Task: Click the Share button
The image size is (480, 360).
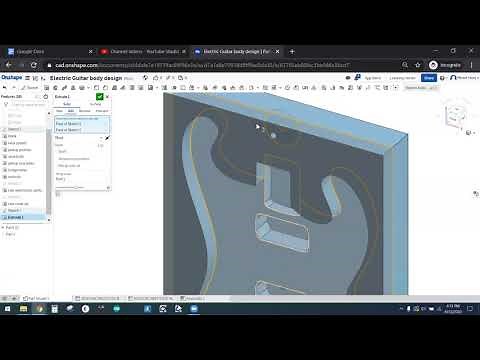Action: pos(429,78)
